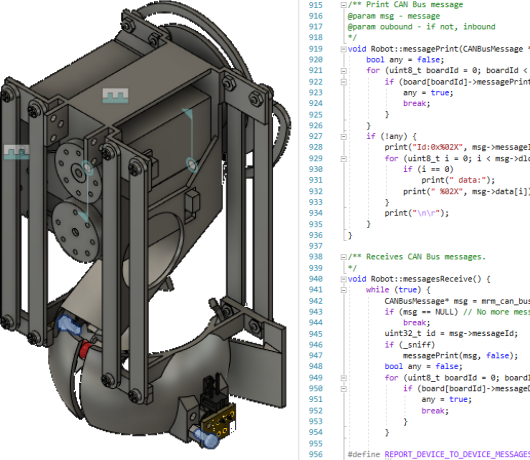Click the joint icon beside the left rail
Viewport: 530px width, 460px height.
17,152
